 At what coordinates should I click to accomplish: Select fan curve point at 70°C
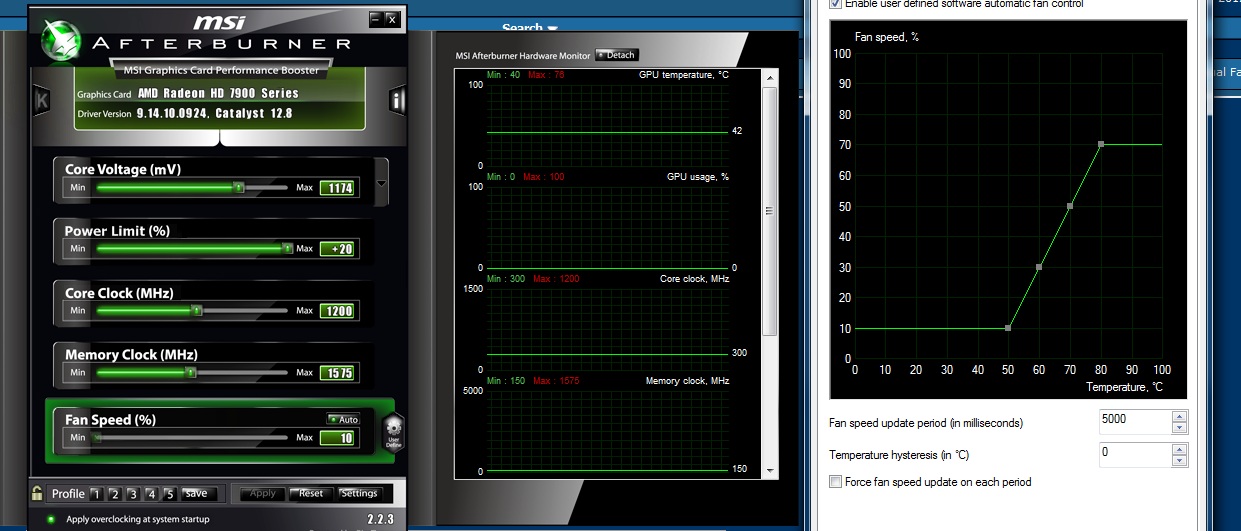coord(1070,206)
